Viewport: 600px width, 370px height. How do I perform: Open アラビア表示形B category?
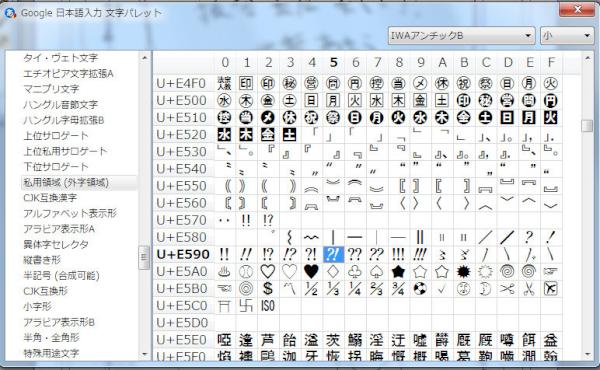coord(59,323)
